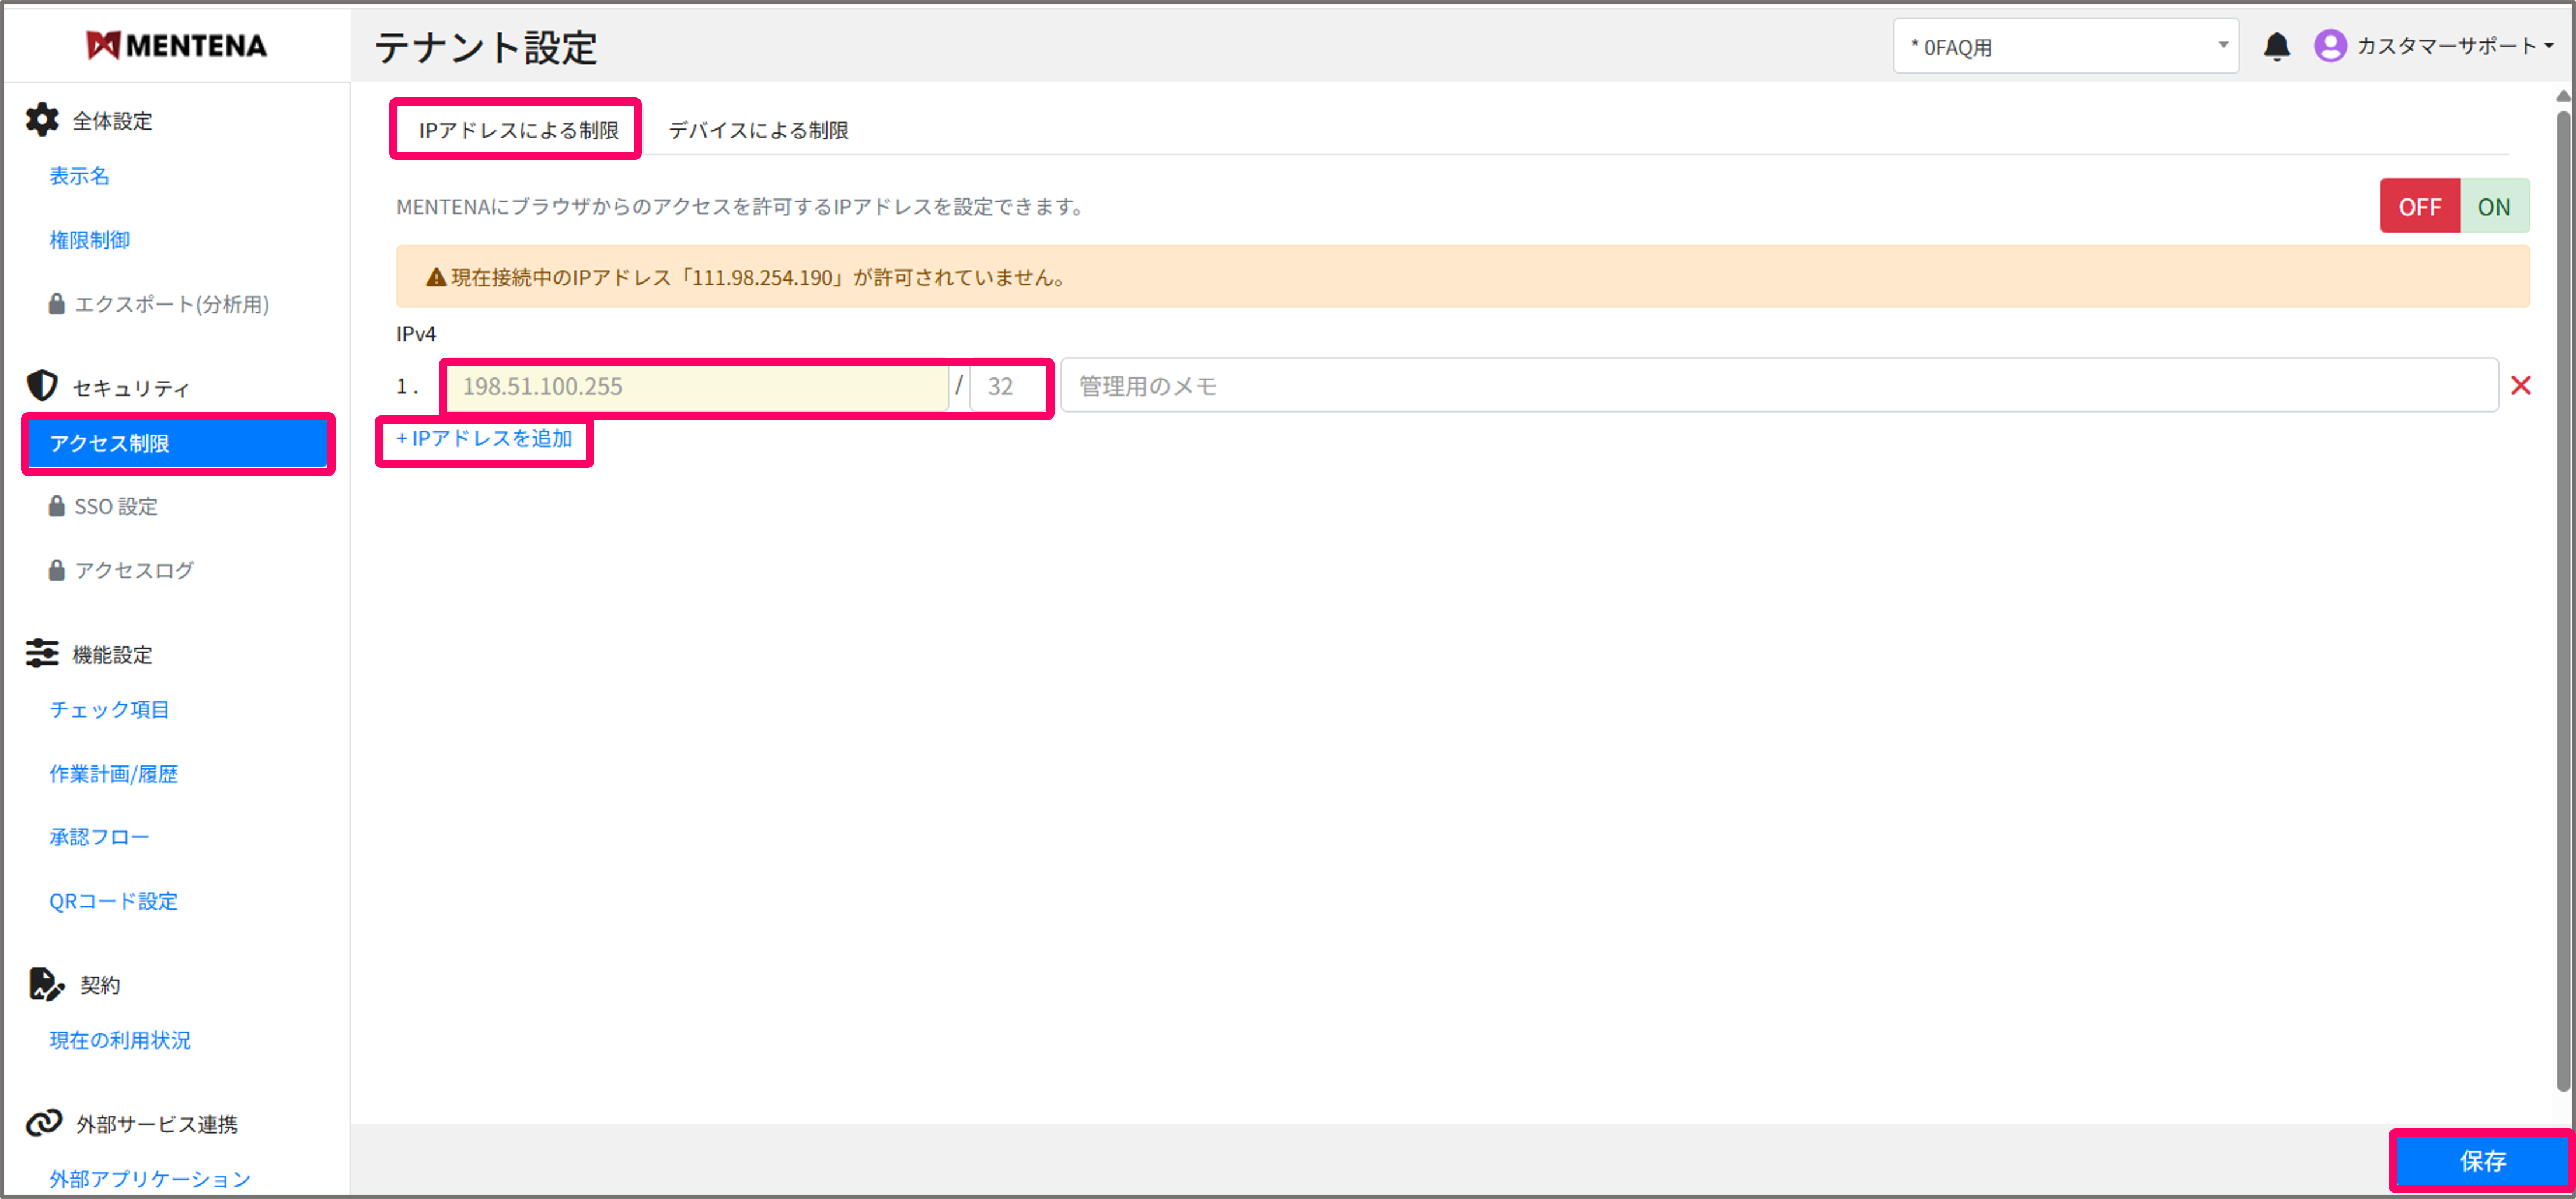2576x1199 pixels.
Task: Click the MENTENA logo
Action: pyautogui.click(x=177, y=46)
